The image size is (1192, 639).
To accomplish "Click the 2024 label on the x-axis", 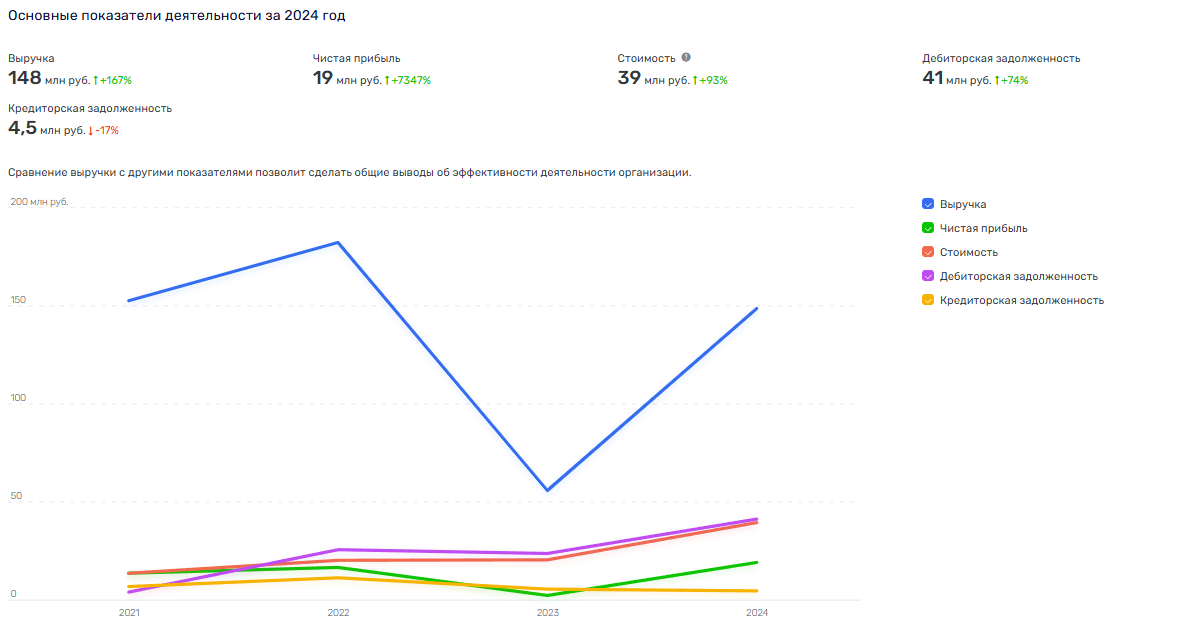I will click(x=757, y=612).
